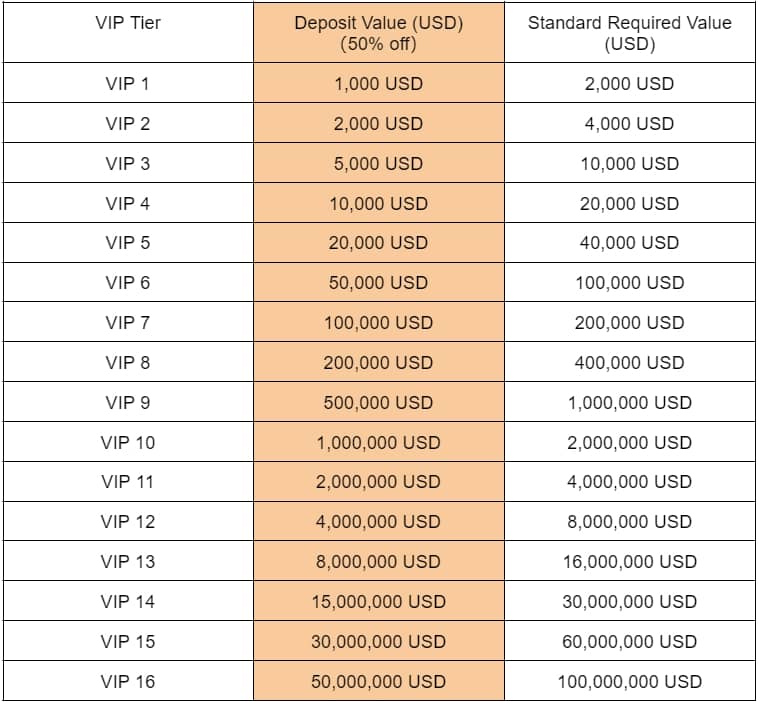Click the VIP 10 row label

(127, 442)
